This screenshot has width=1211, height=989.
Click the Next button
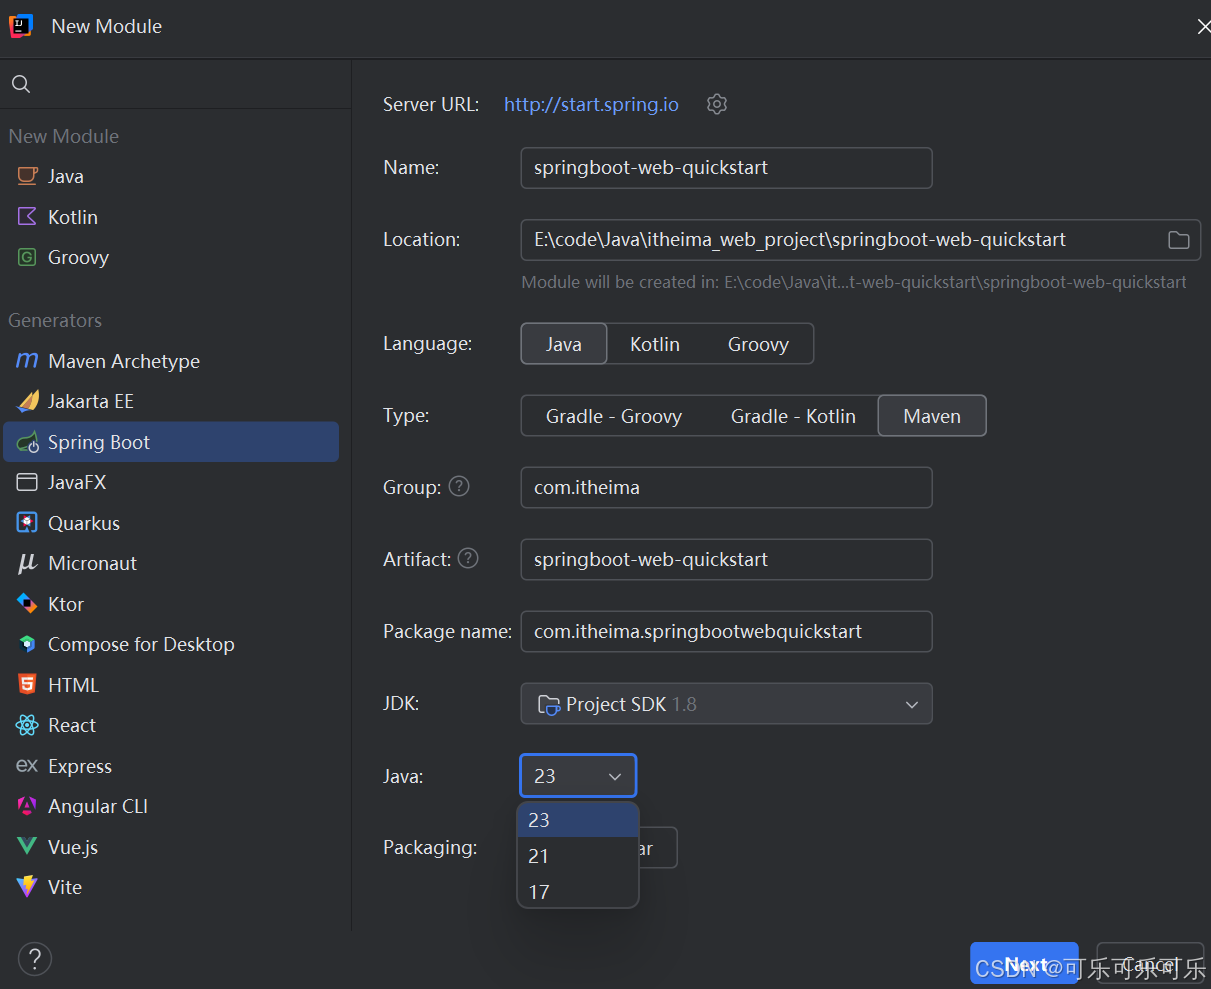pos(1024,963)
